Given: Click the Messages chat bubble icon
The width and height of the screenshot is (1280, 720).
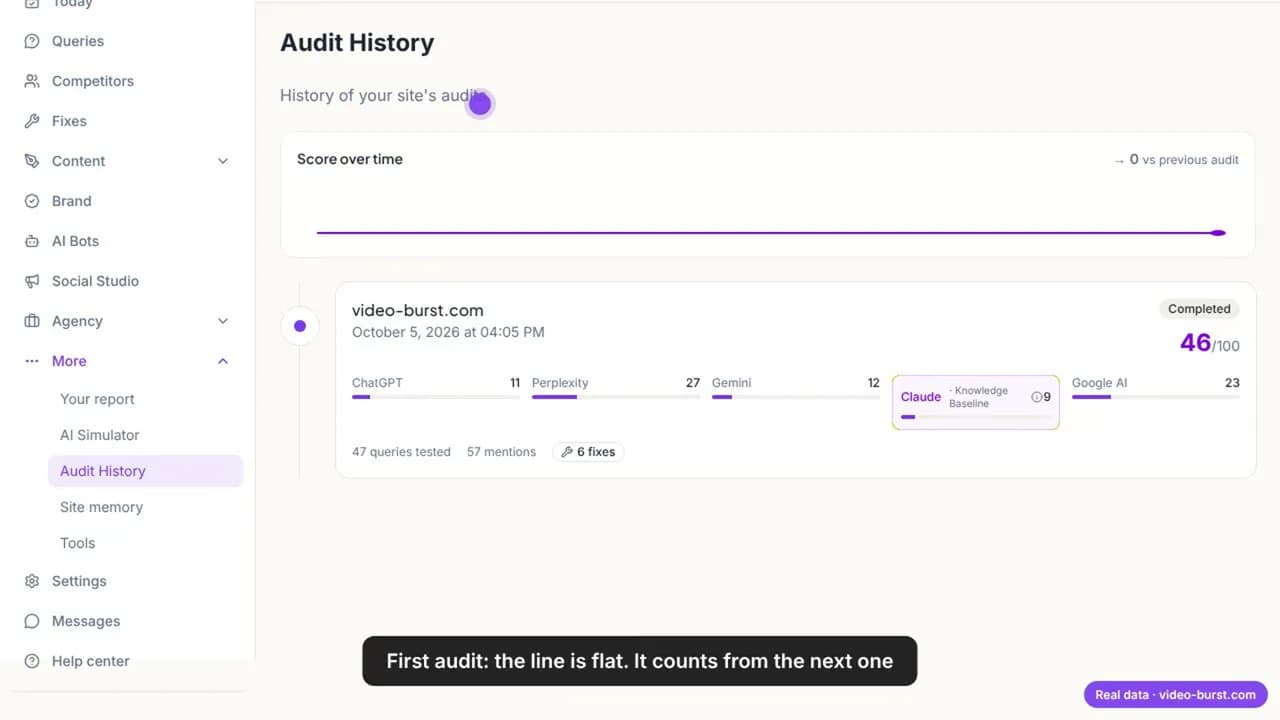Looking at the screenshot, I should pyautogui.click(x=32, y=621).
